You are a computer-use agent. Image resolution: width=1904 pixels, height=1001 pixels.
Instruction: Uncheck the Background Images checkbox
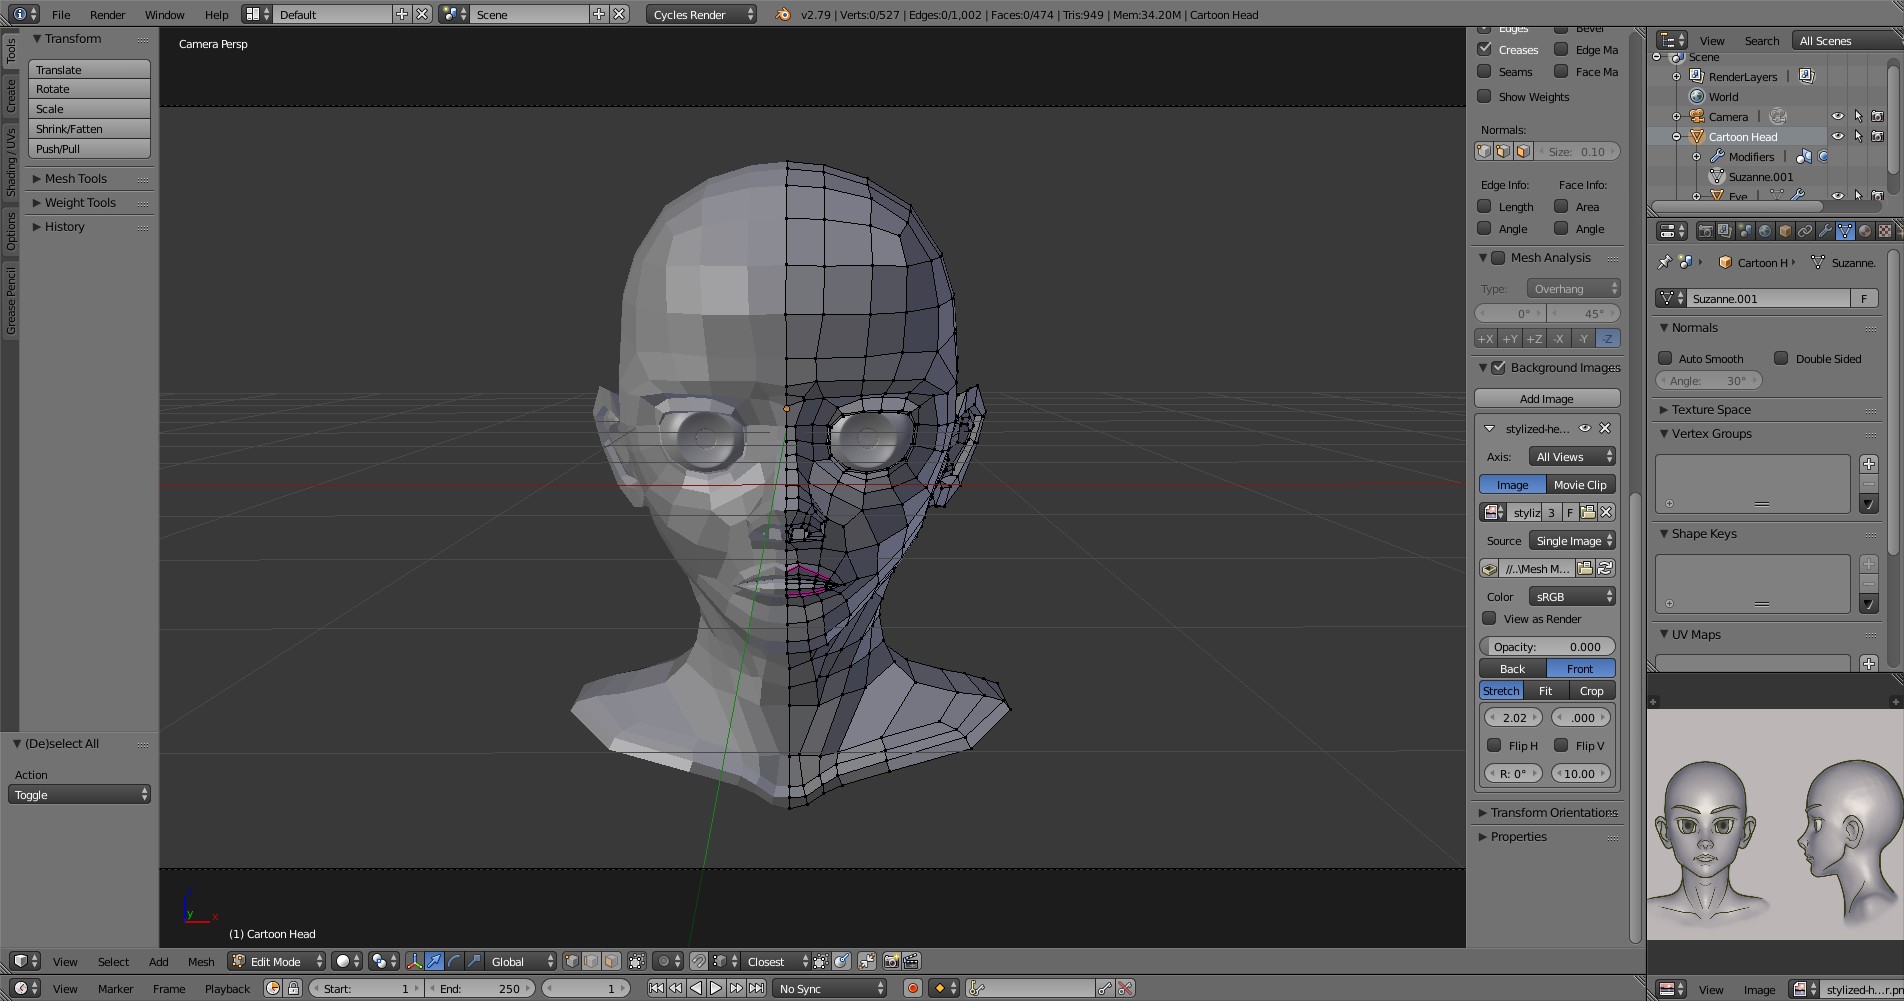pyautogui.click(x=1498, y=368)
